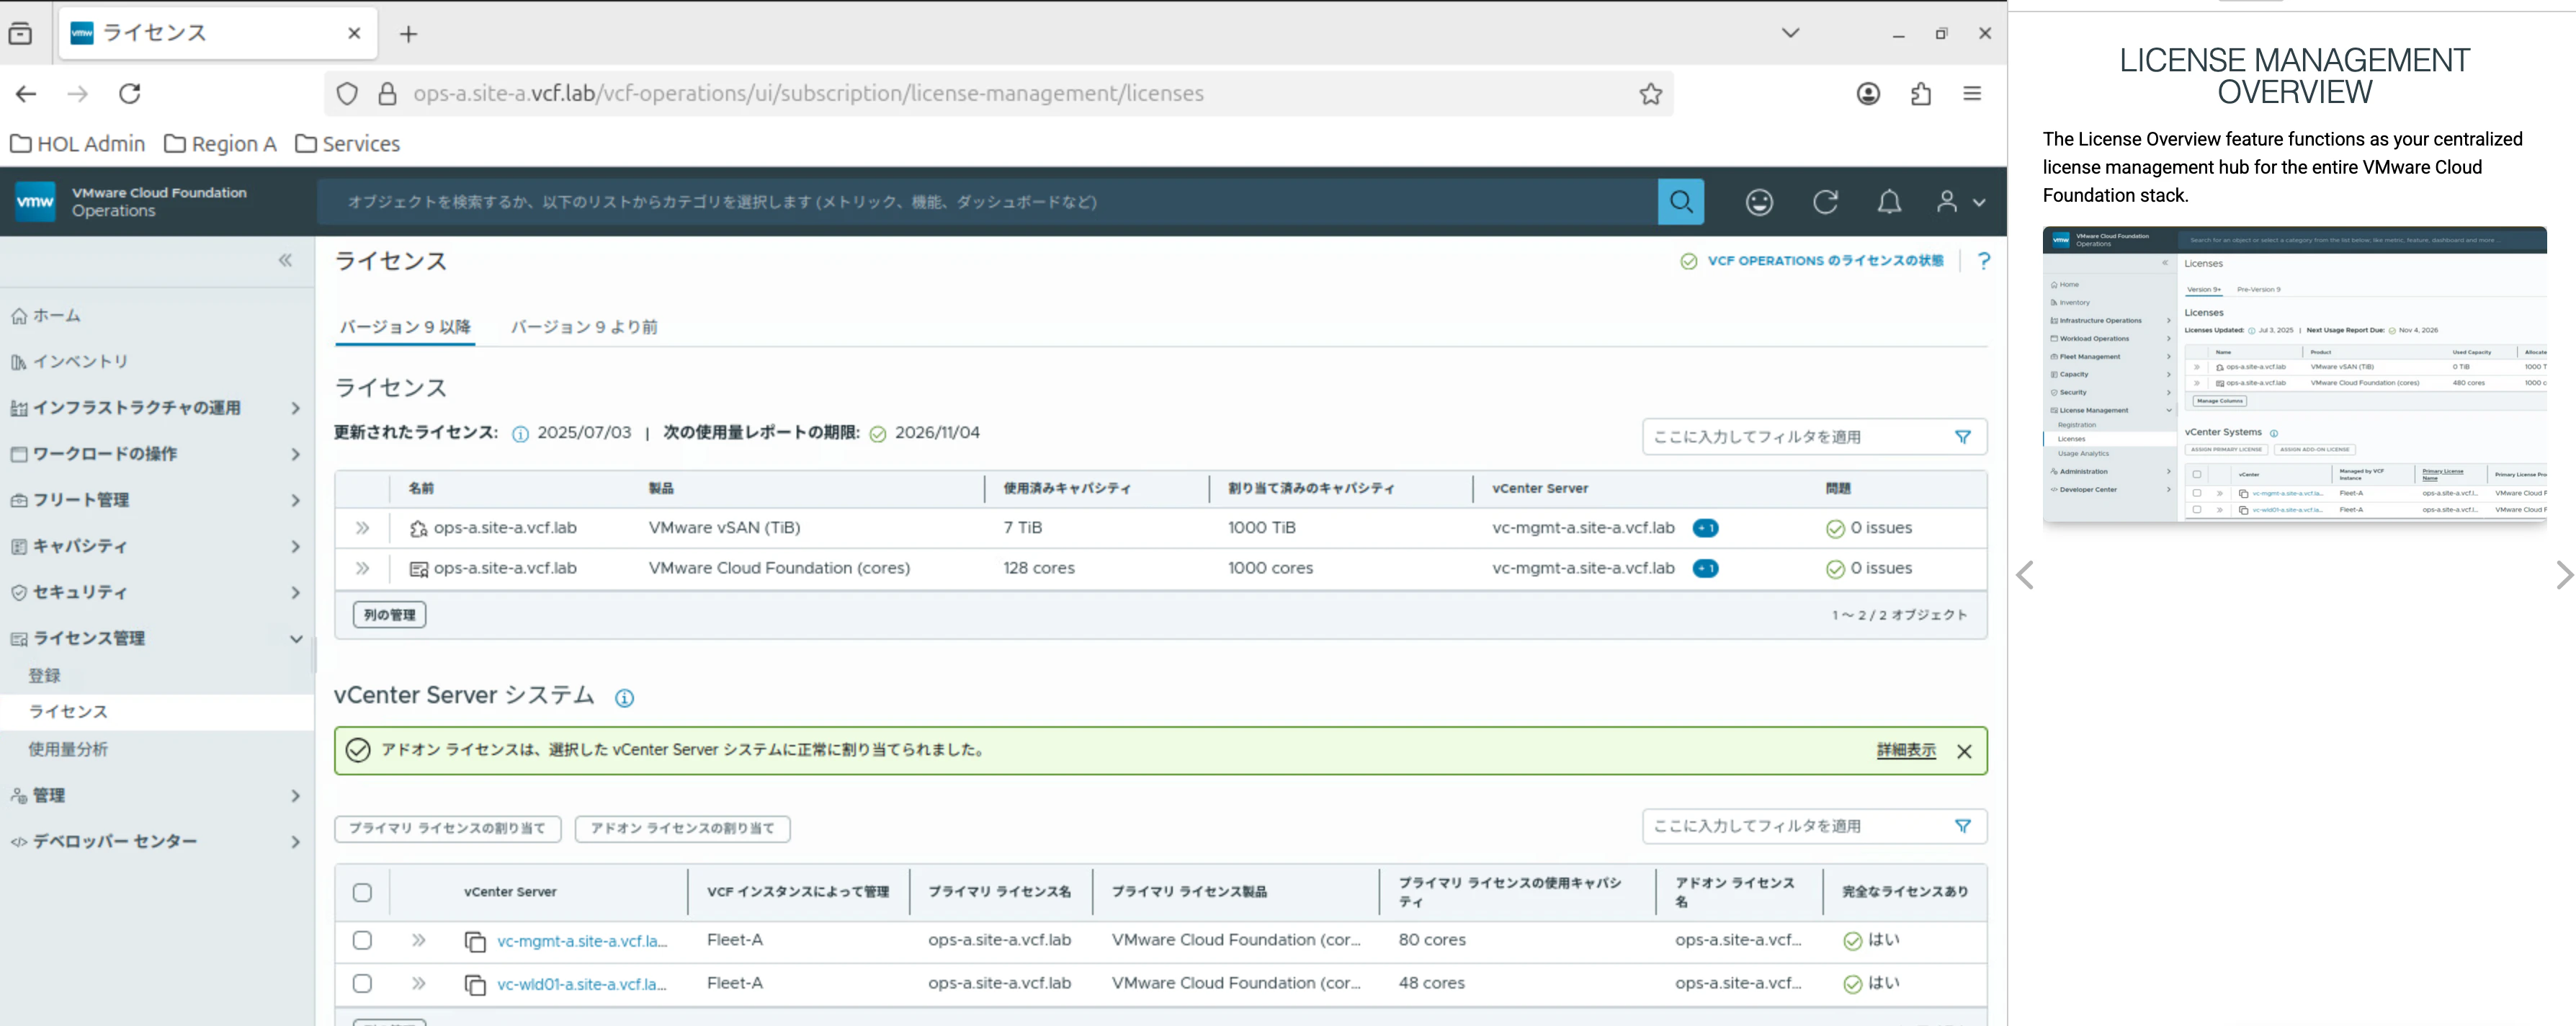Collapse the left navigation sidebar
Viewport: 2576px width, 1026px height.
pyautogui.click(x=285, y=261)
